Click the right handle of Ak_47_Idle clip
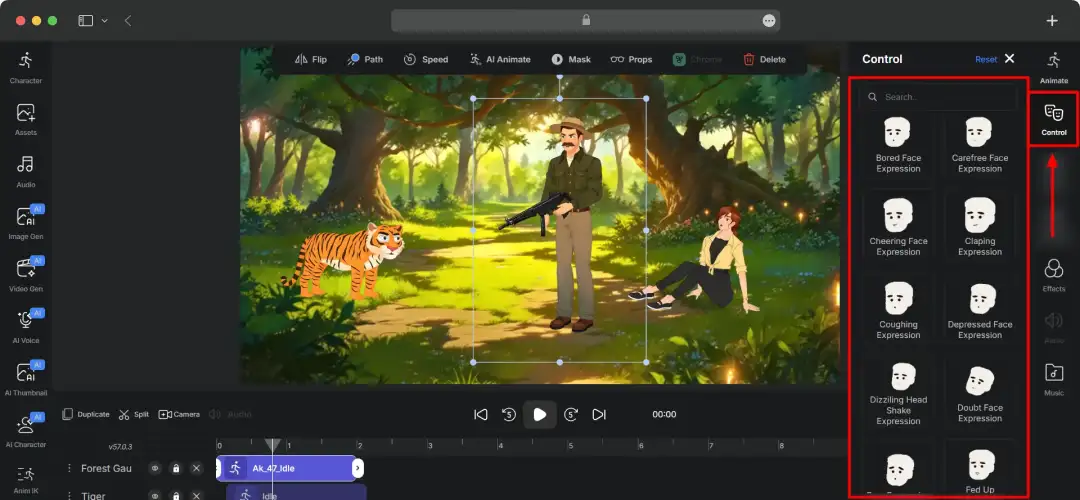This screenshot has height=500, width=1080. coord(357,468)
